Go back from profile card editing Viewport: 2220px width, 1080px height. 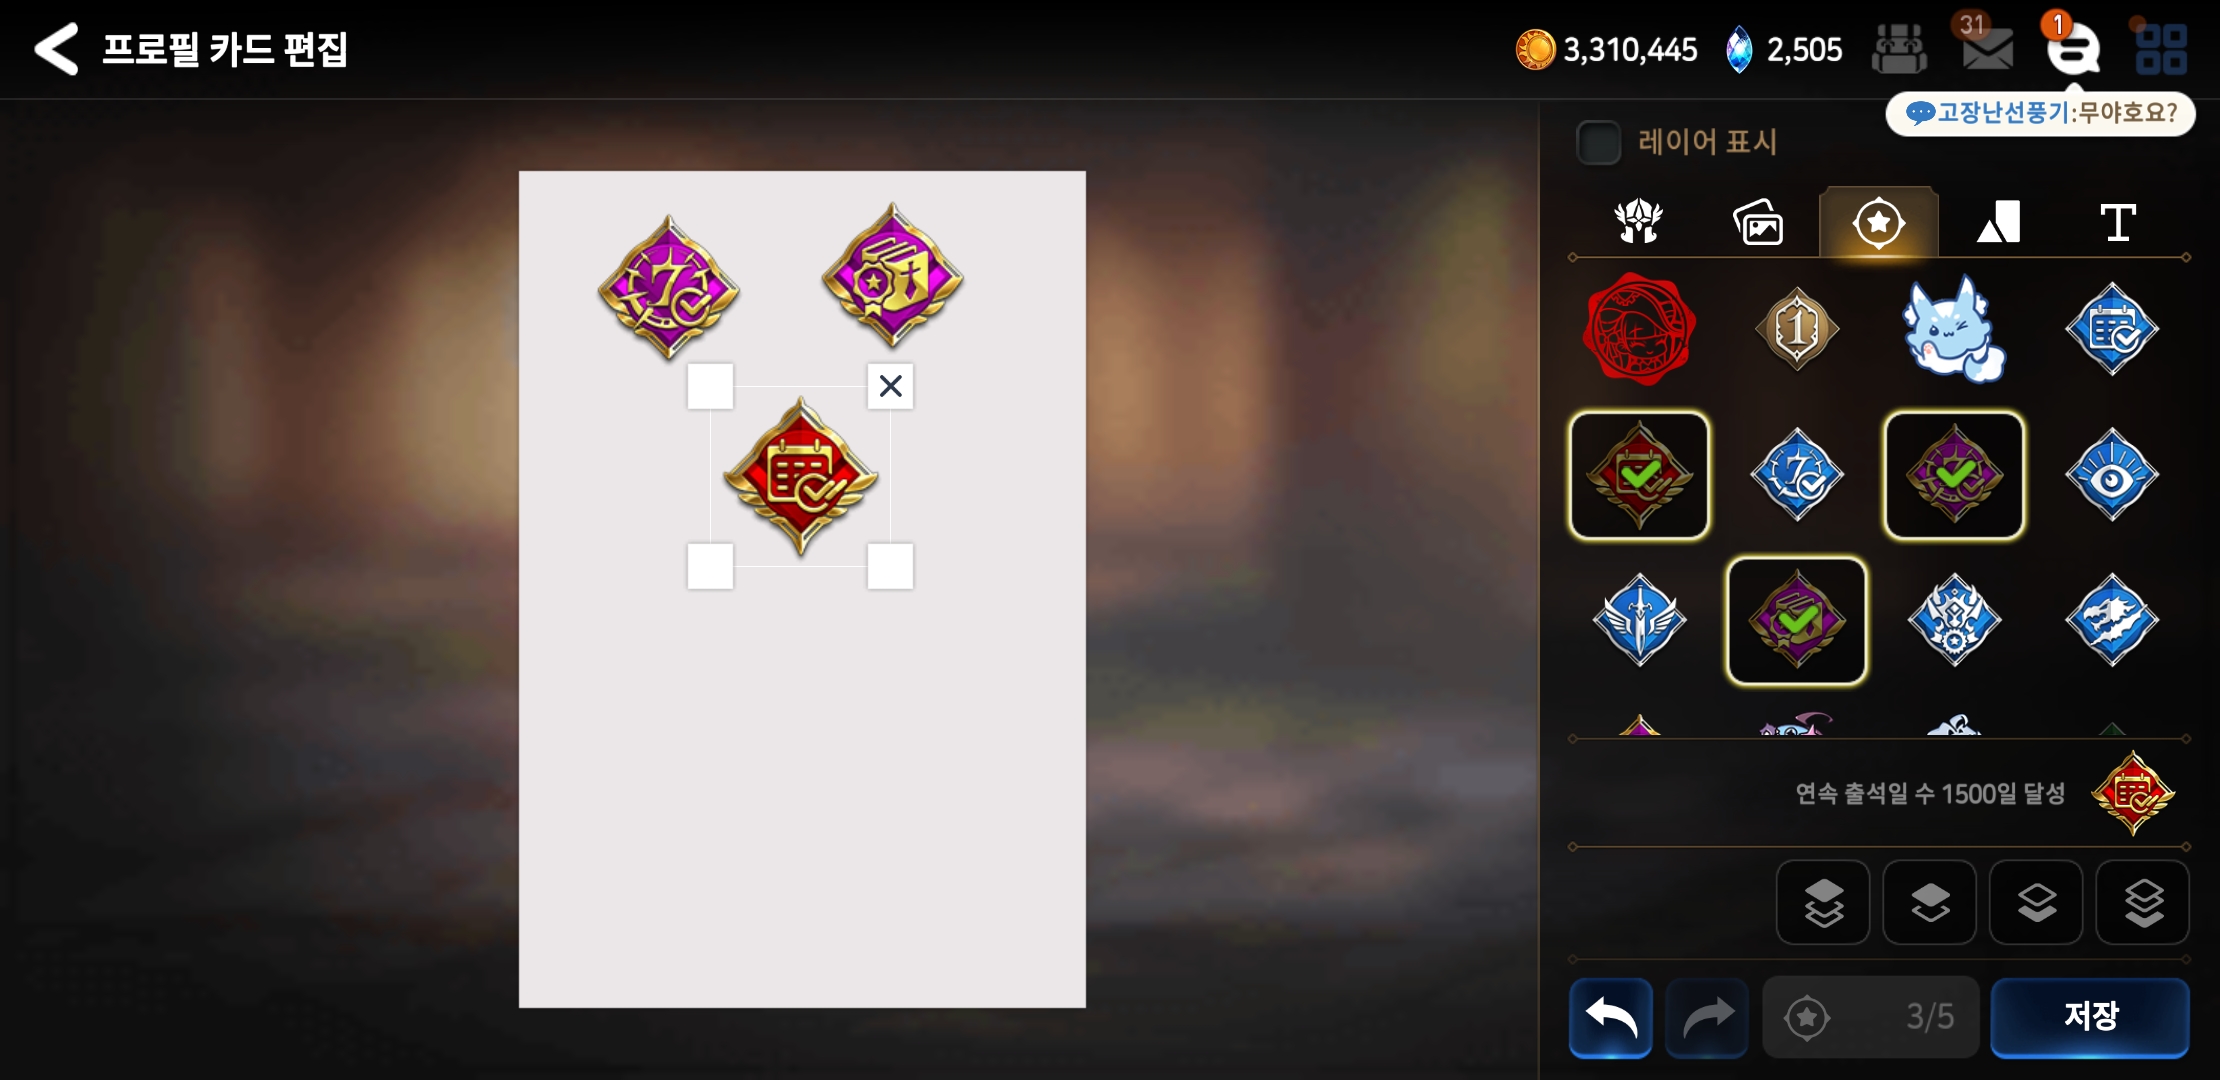pos(56,48)
